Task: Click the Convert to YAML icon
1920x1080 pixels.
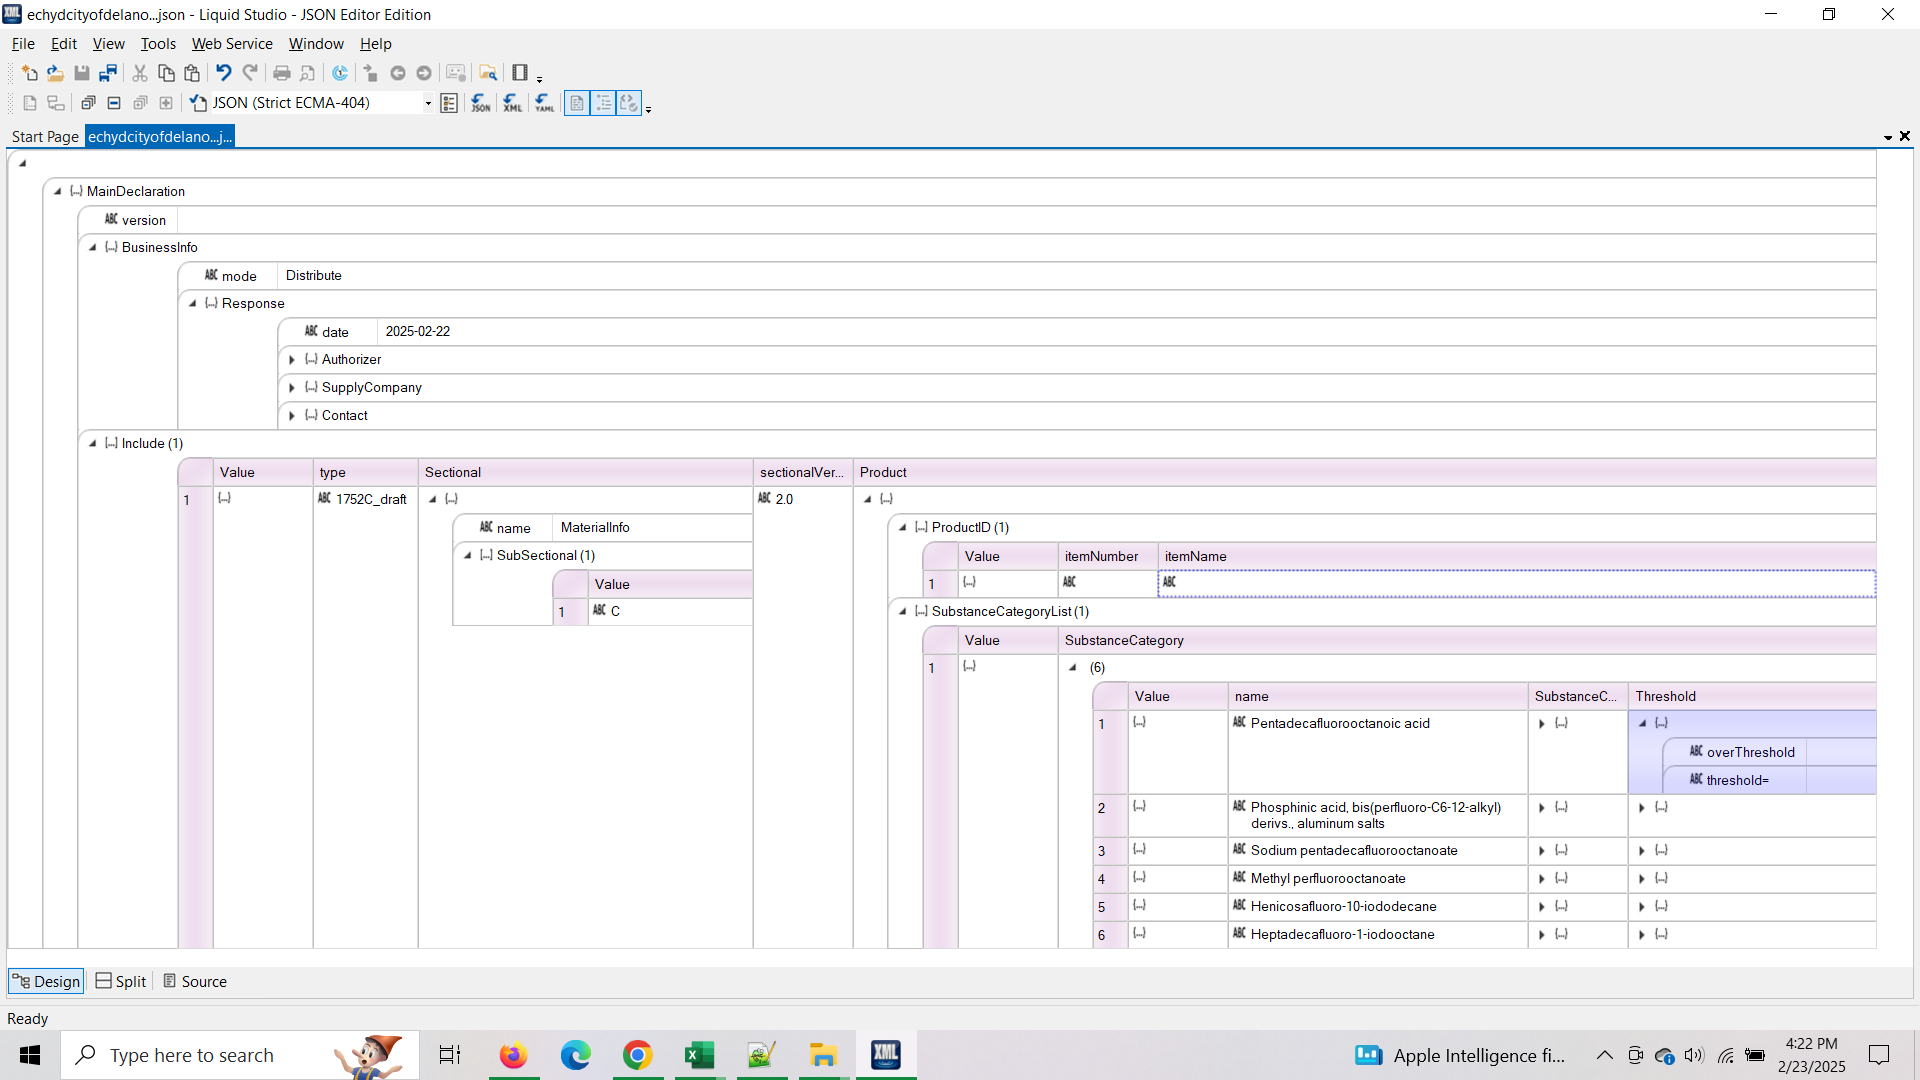Action: (x=544, y=103)
